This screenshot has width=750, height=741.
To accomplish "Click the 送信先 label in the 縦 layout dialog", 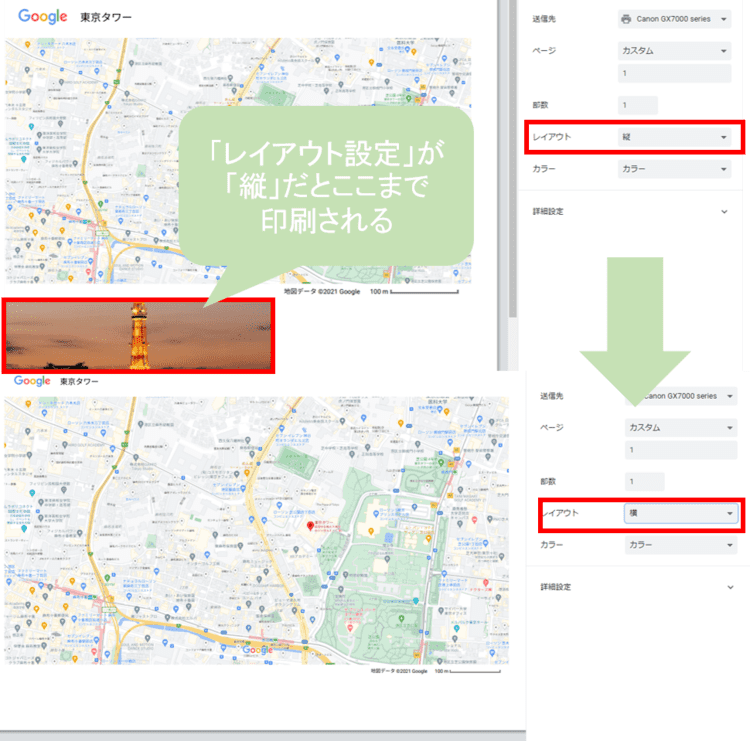I will (544, 19).
